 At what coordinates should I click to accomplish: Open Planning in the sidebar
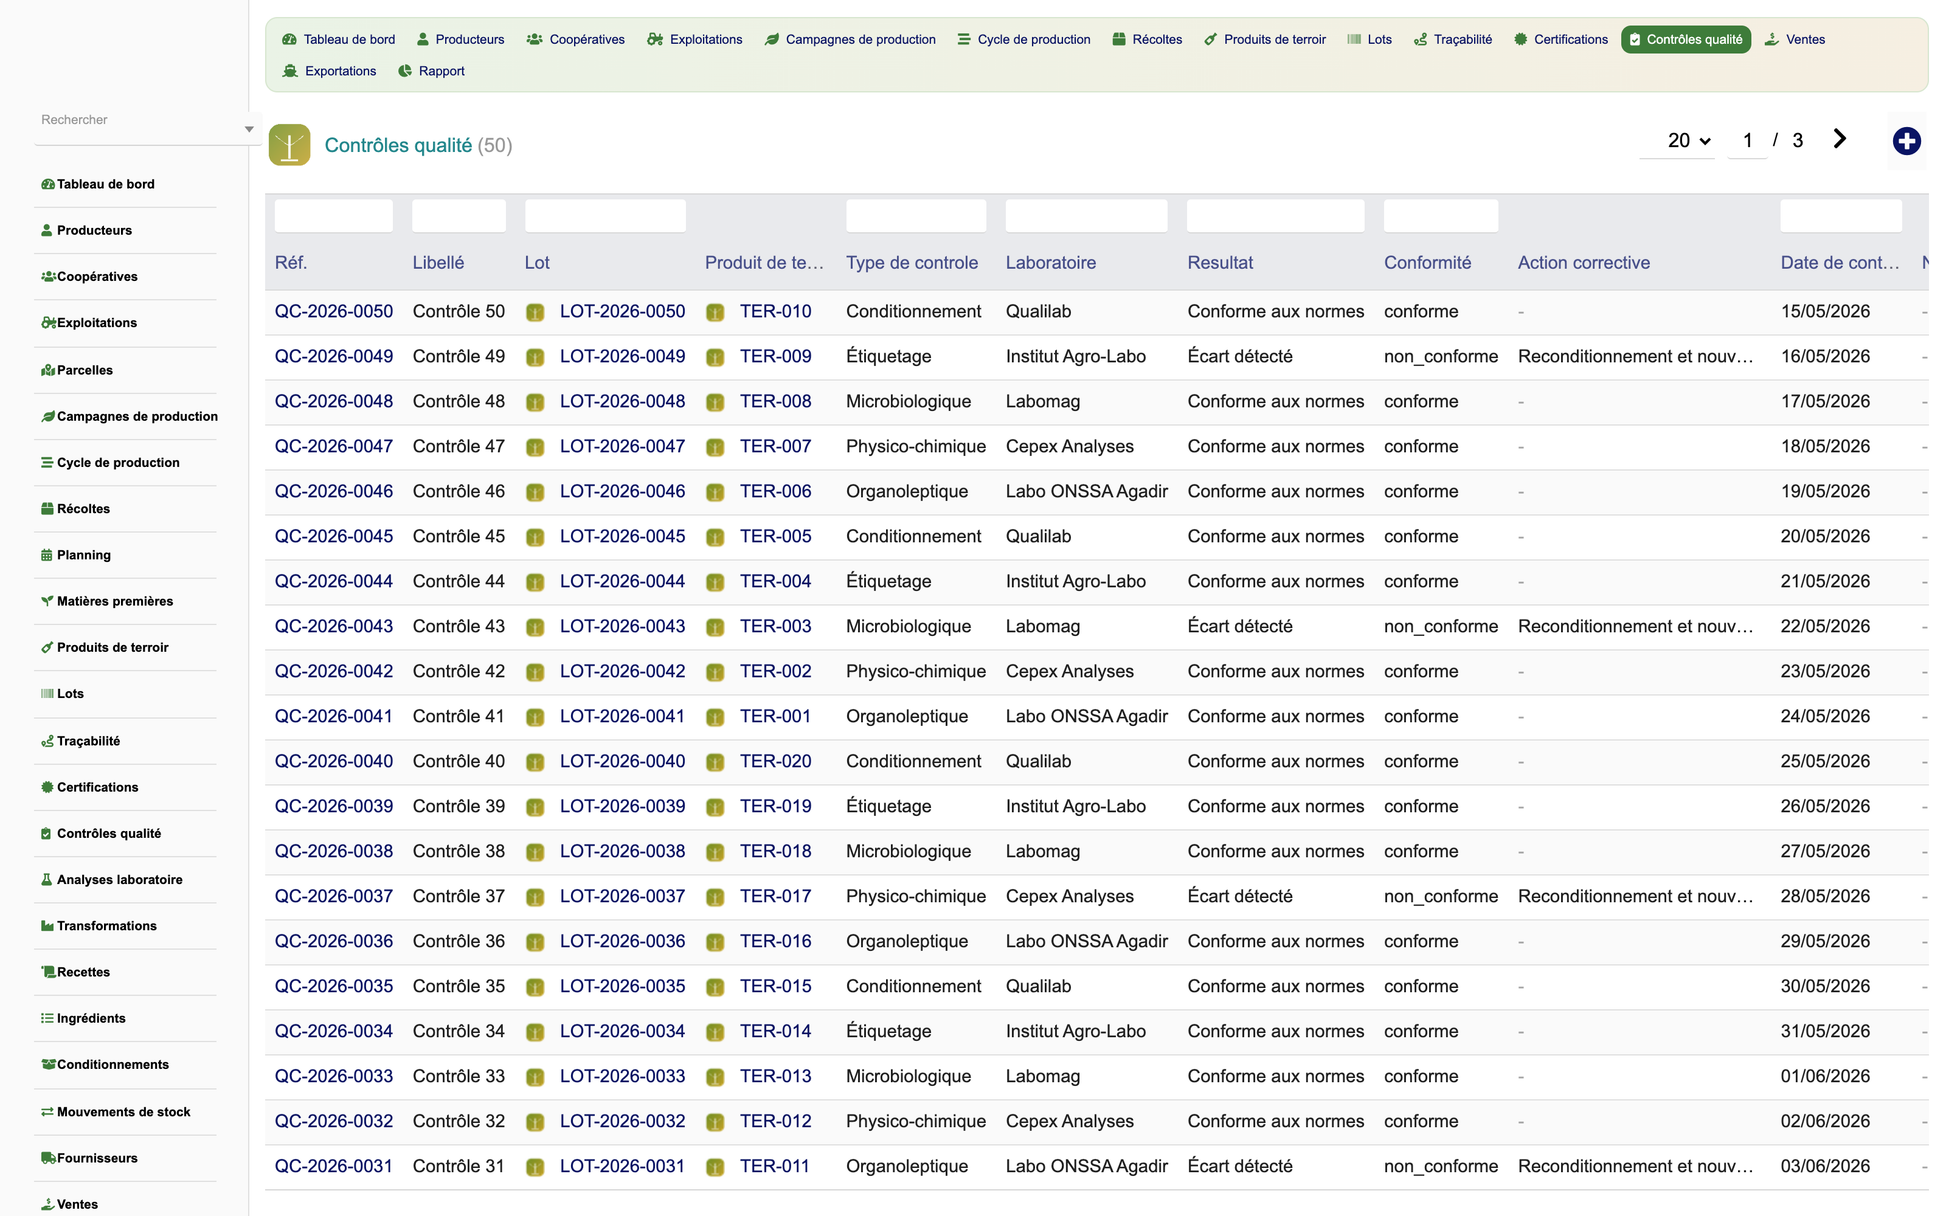[76, 555]
